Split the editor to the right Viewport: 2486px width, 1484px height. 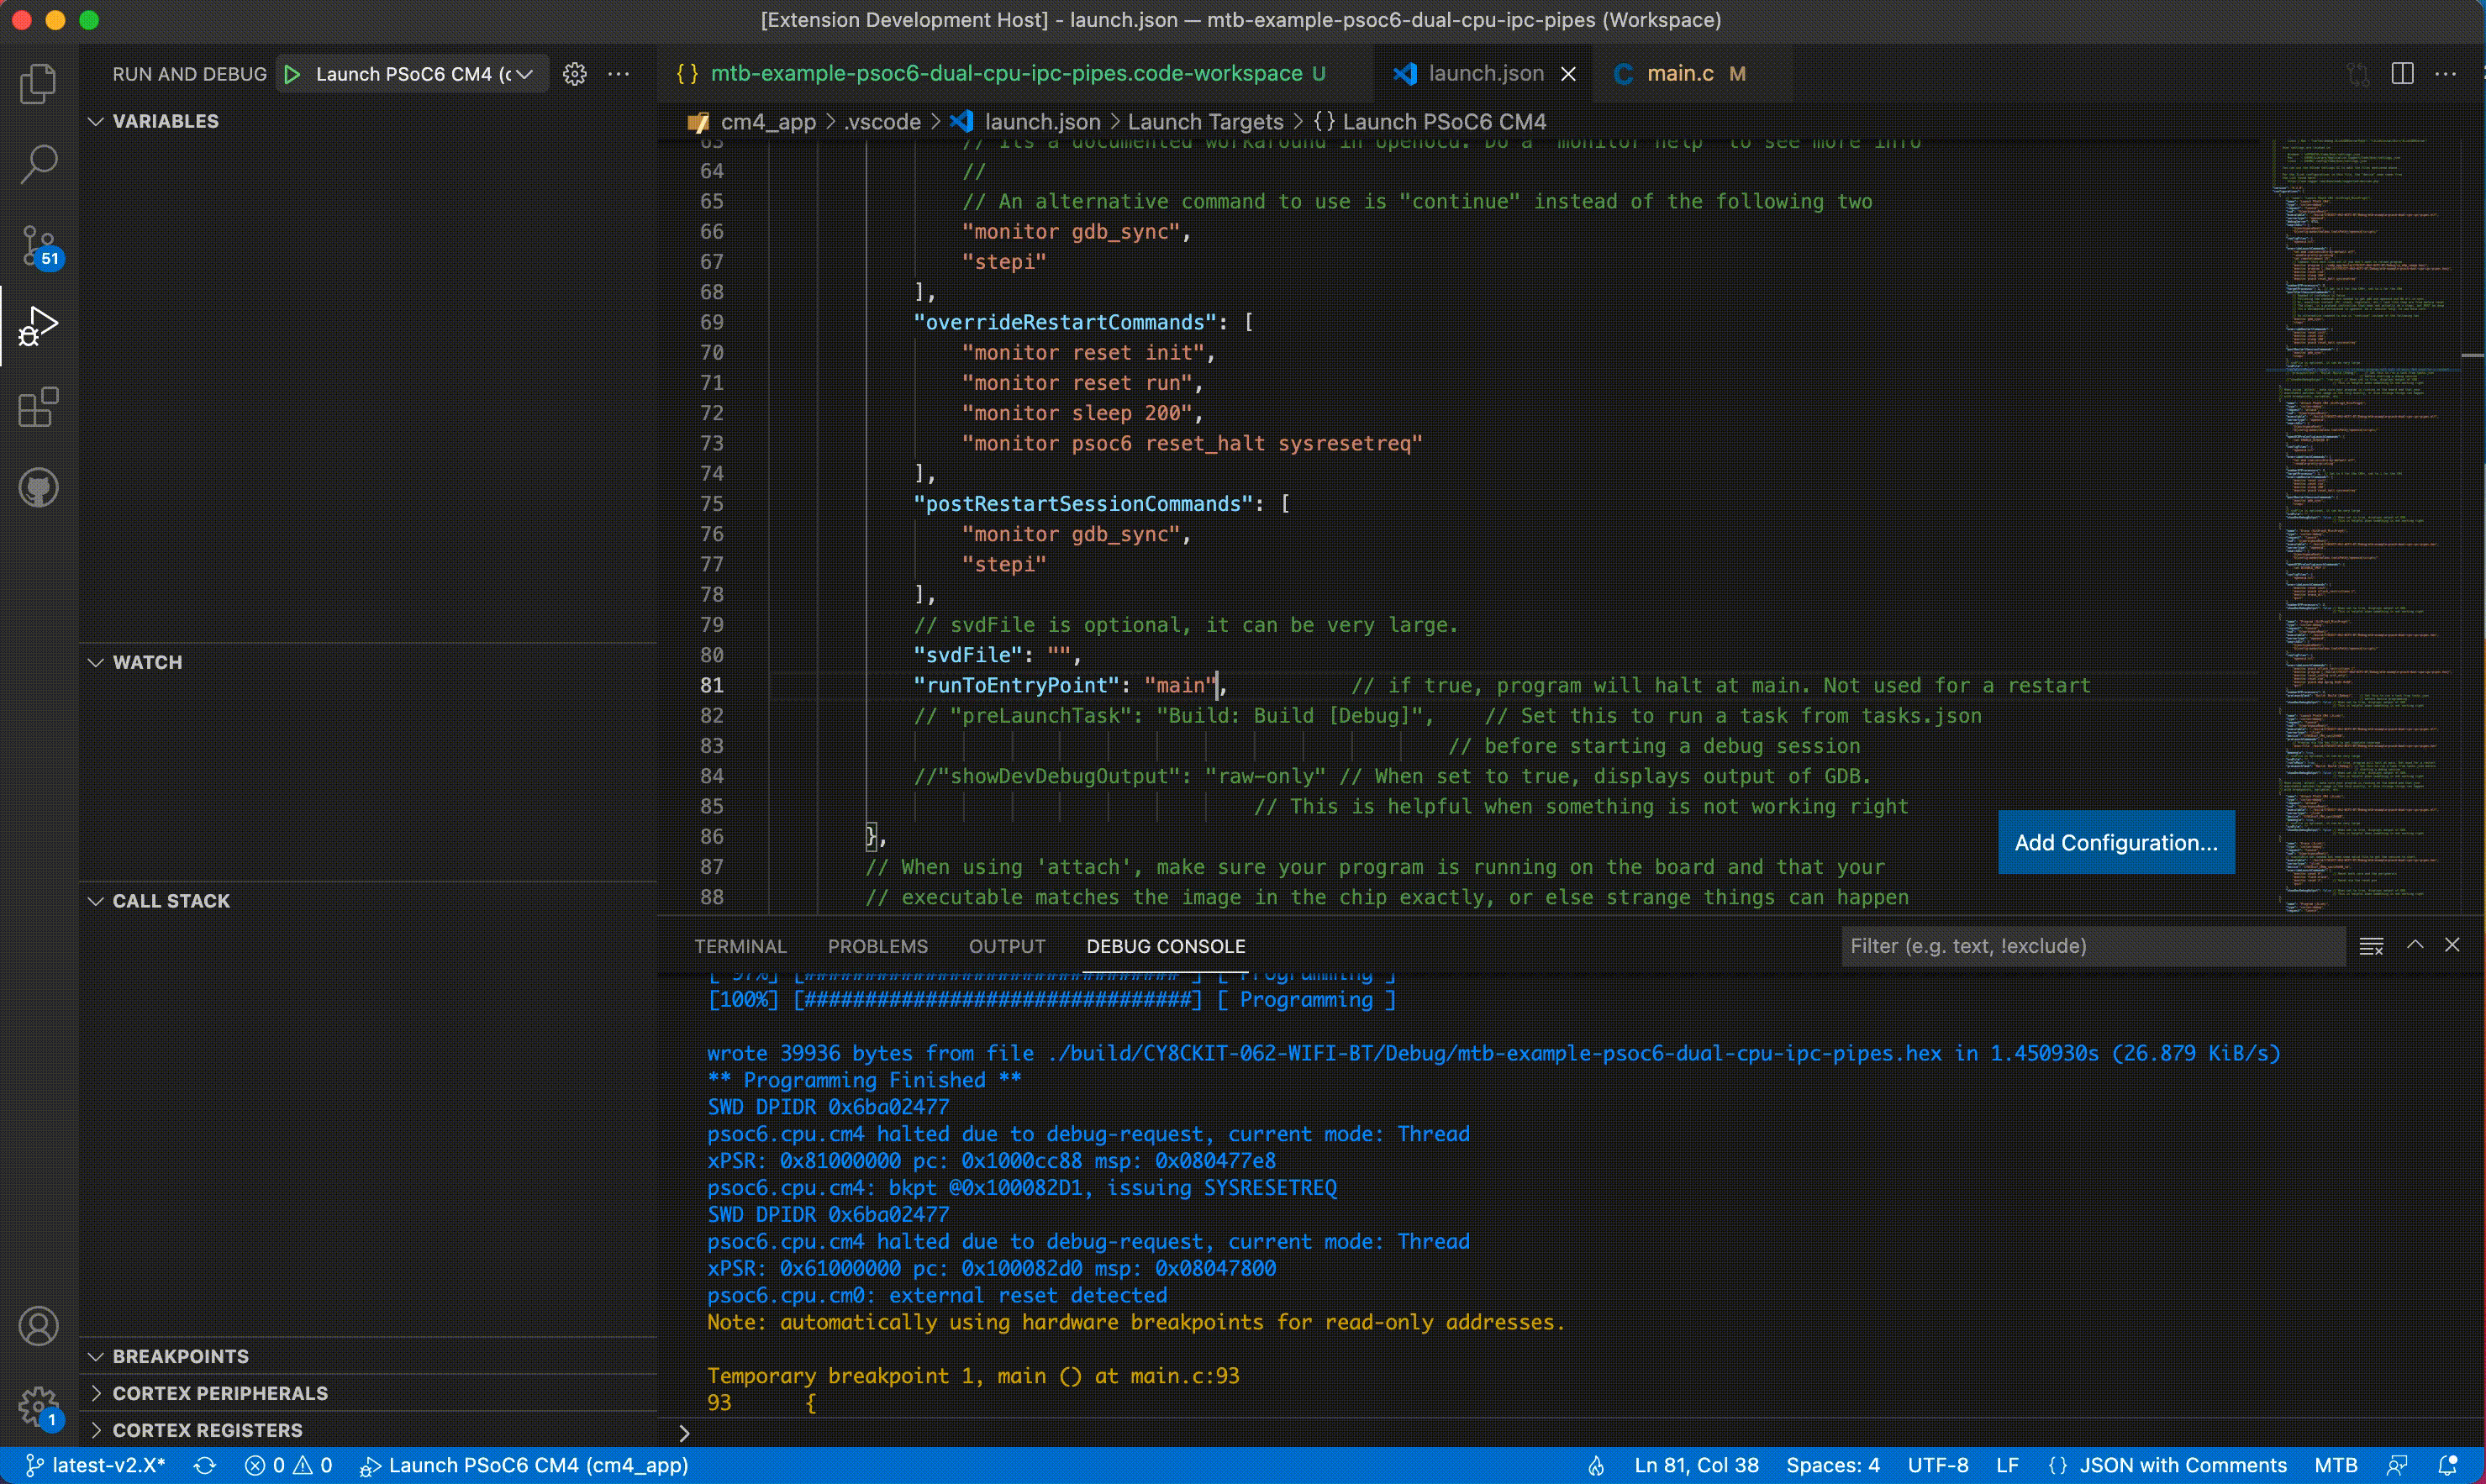point(2402,74)
